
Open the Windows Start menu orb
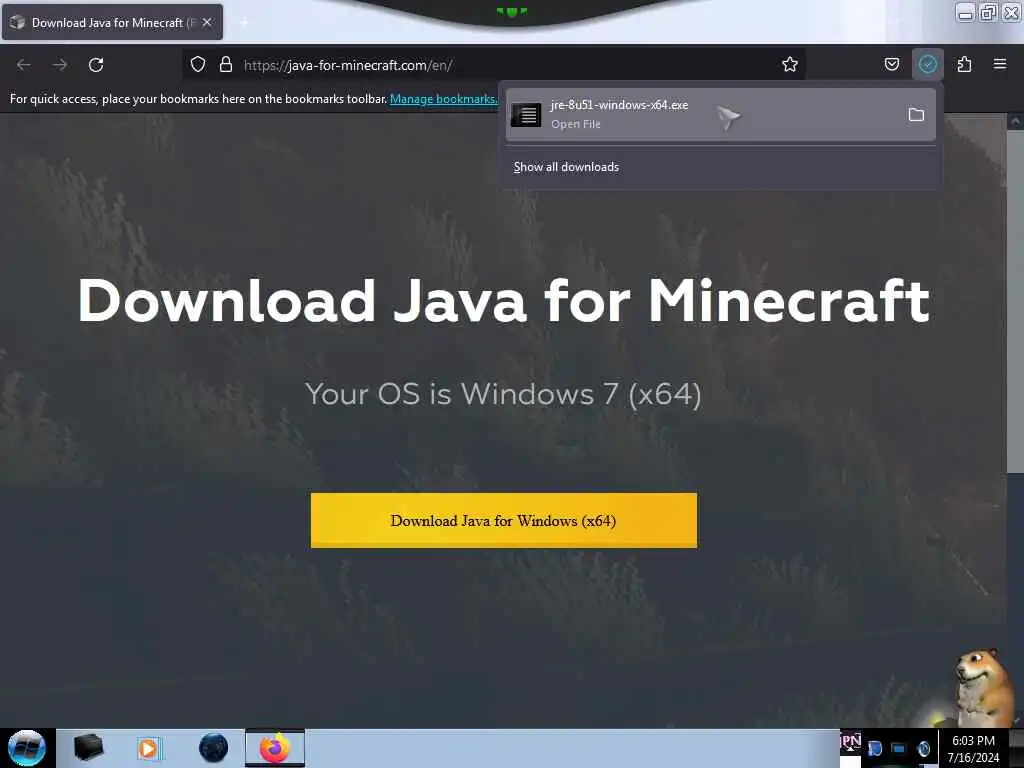click(27, 748)
